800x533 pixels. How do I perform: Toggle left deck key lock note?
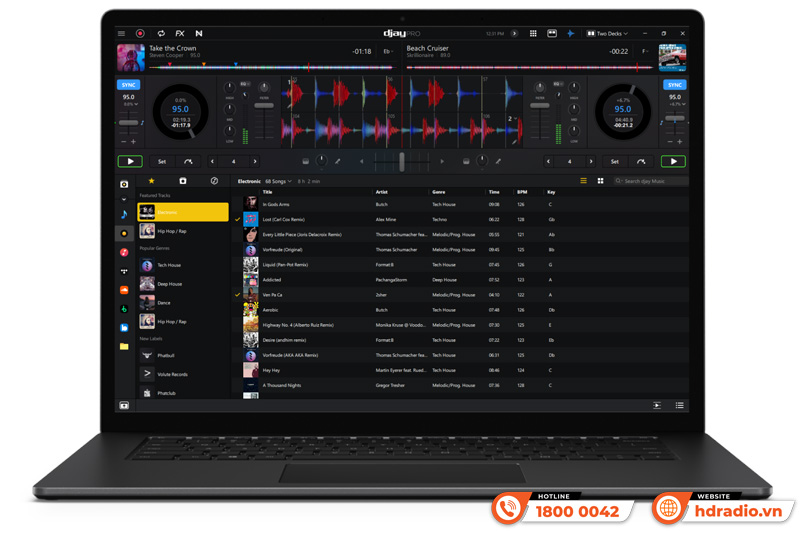[142, 123]
